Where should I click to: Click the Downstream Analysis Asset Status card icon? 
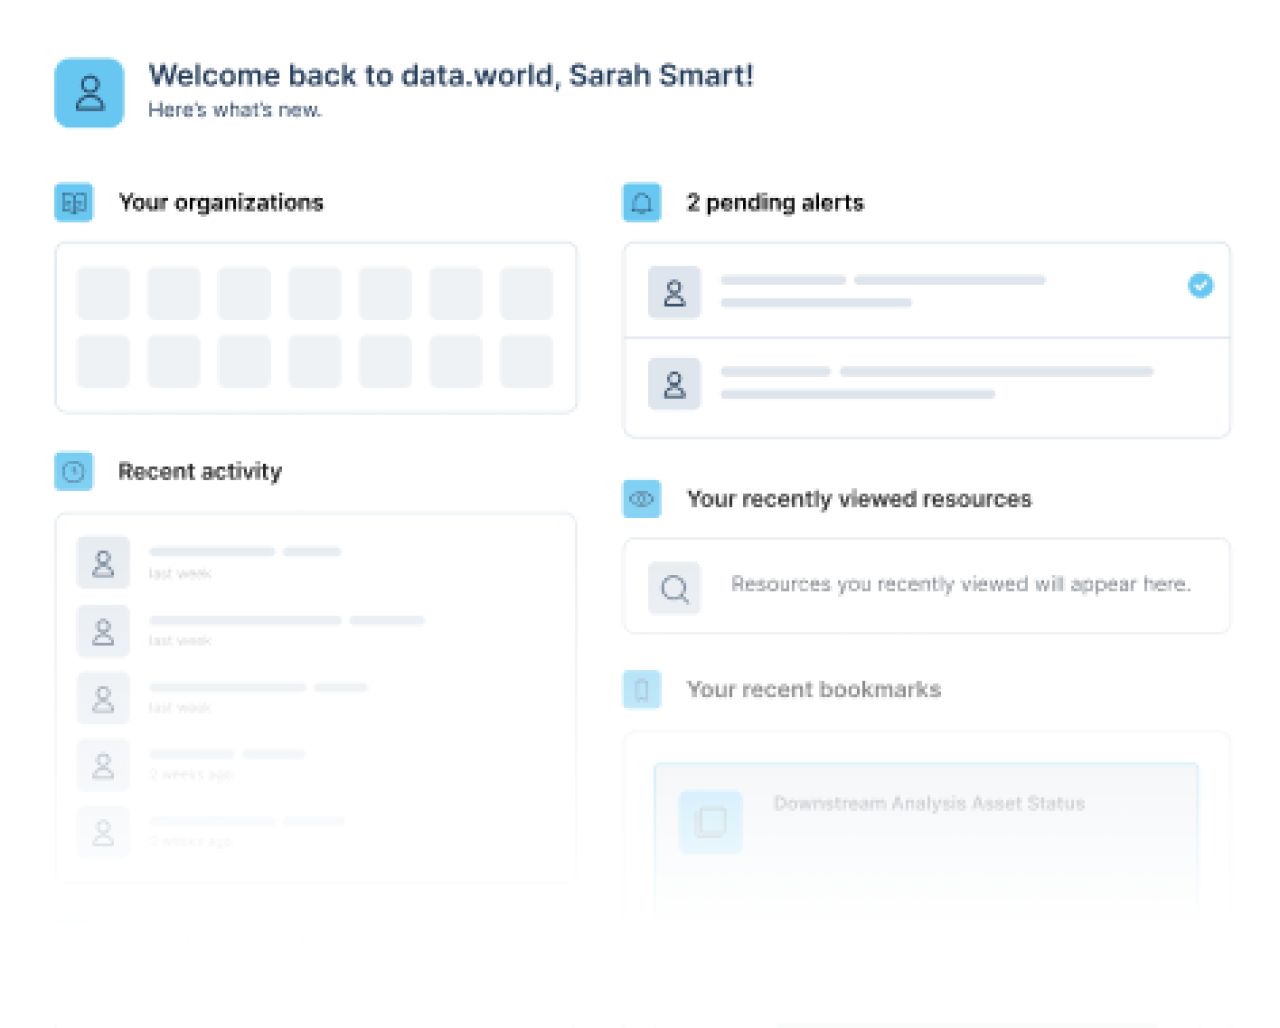tap(711, 822)
